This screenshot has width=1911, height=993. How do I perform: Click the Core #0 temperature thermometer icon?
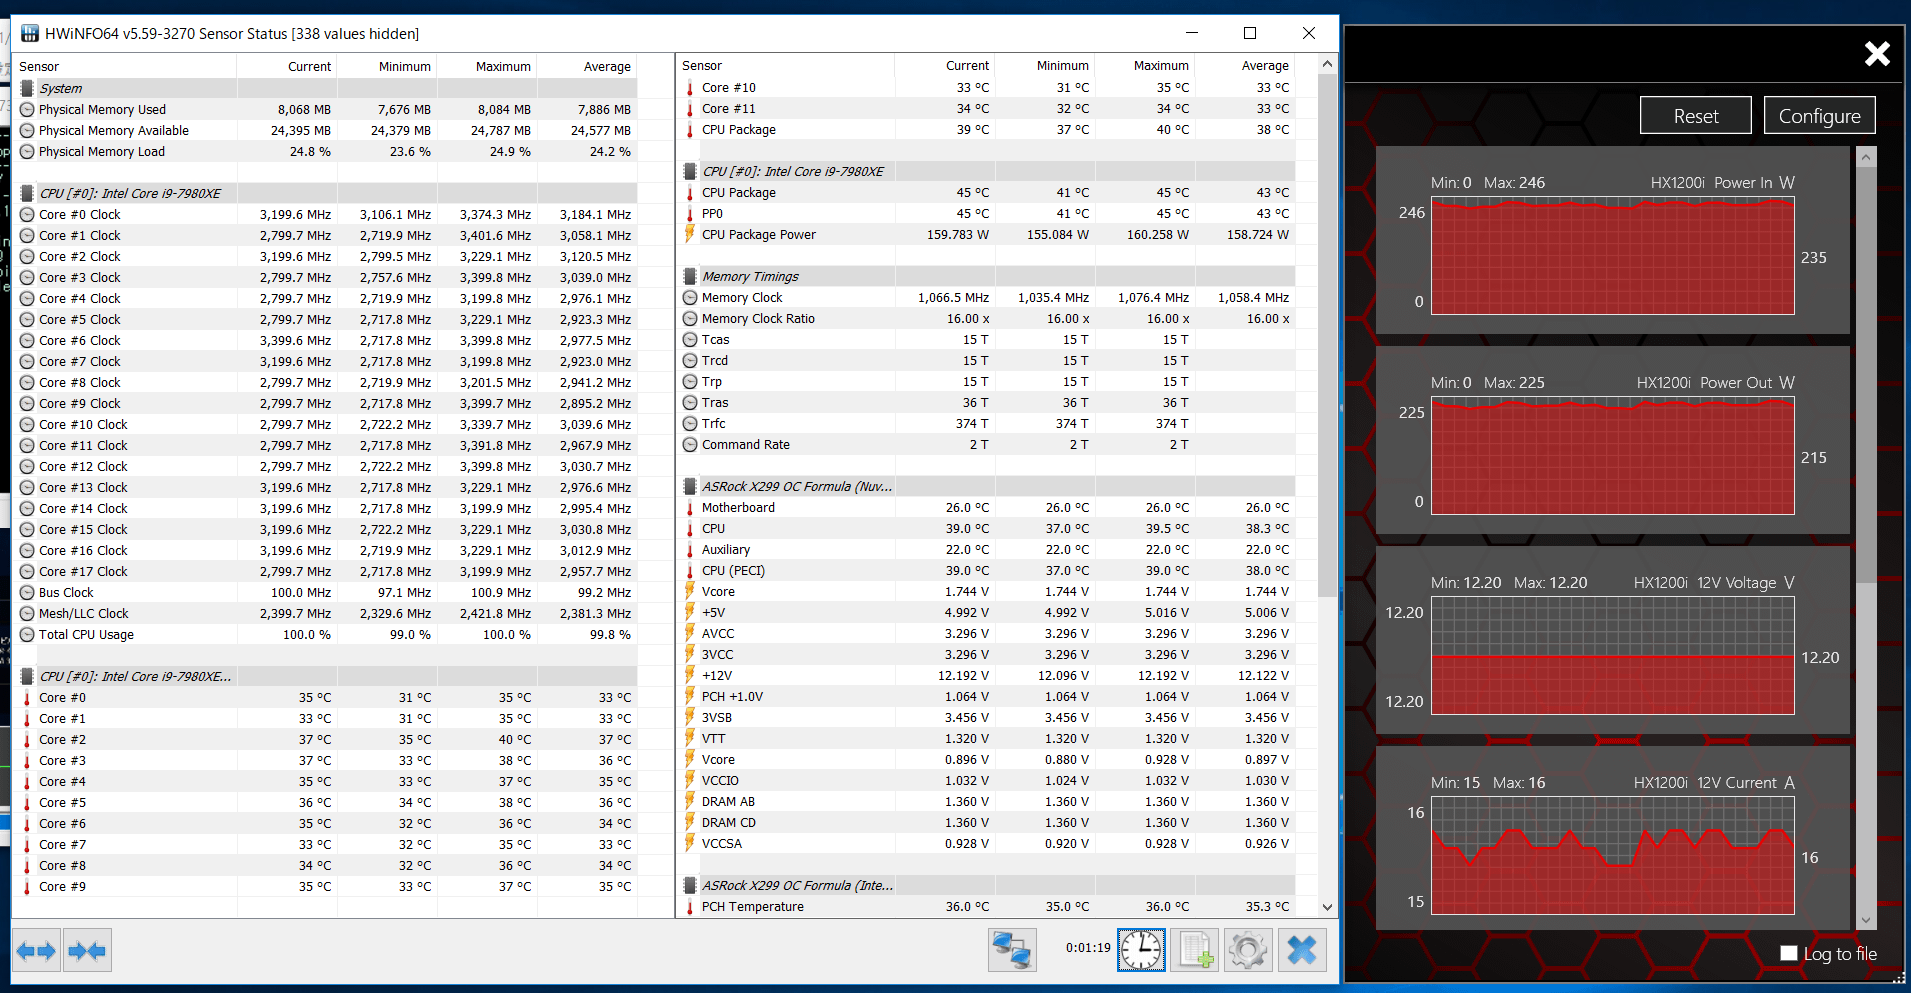click(x=27, y=697)
